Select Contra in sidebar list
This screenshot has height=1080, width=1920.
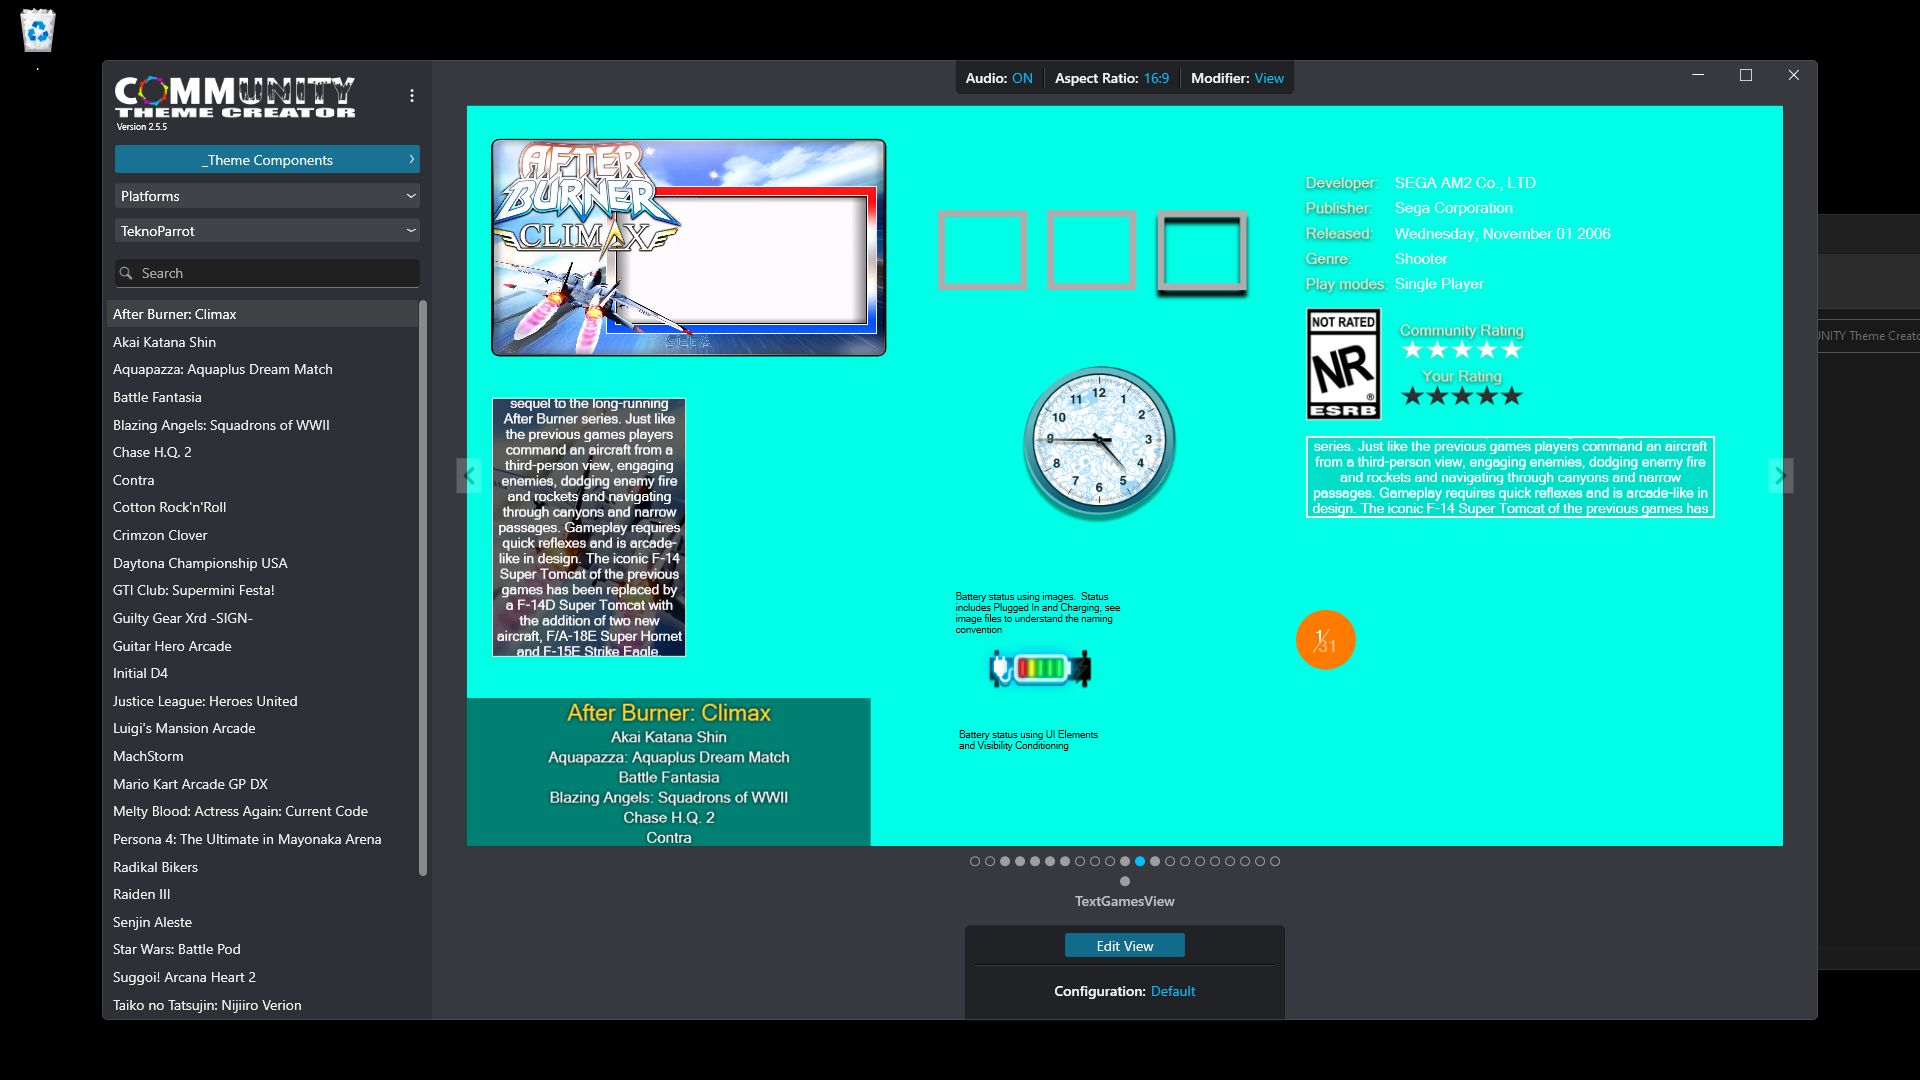click(x=262, y=480)
